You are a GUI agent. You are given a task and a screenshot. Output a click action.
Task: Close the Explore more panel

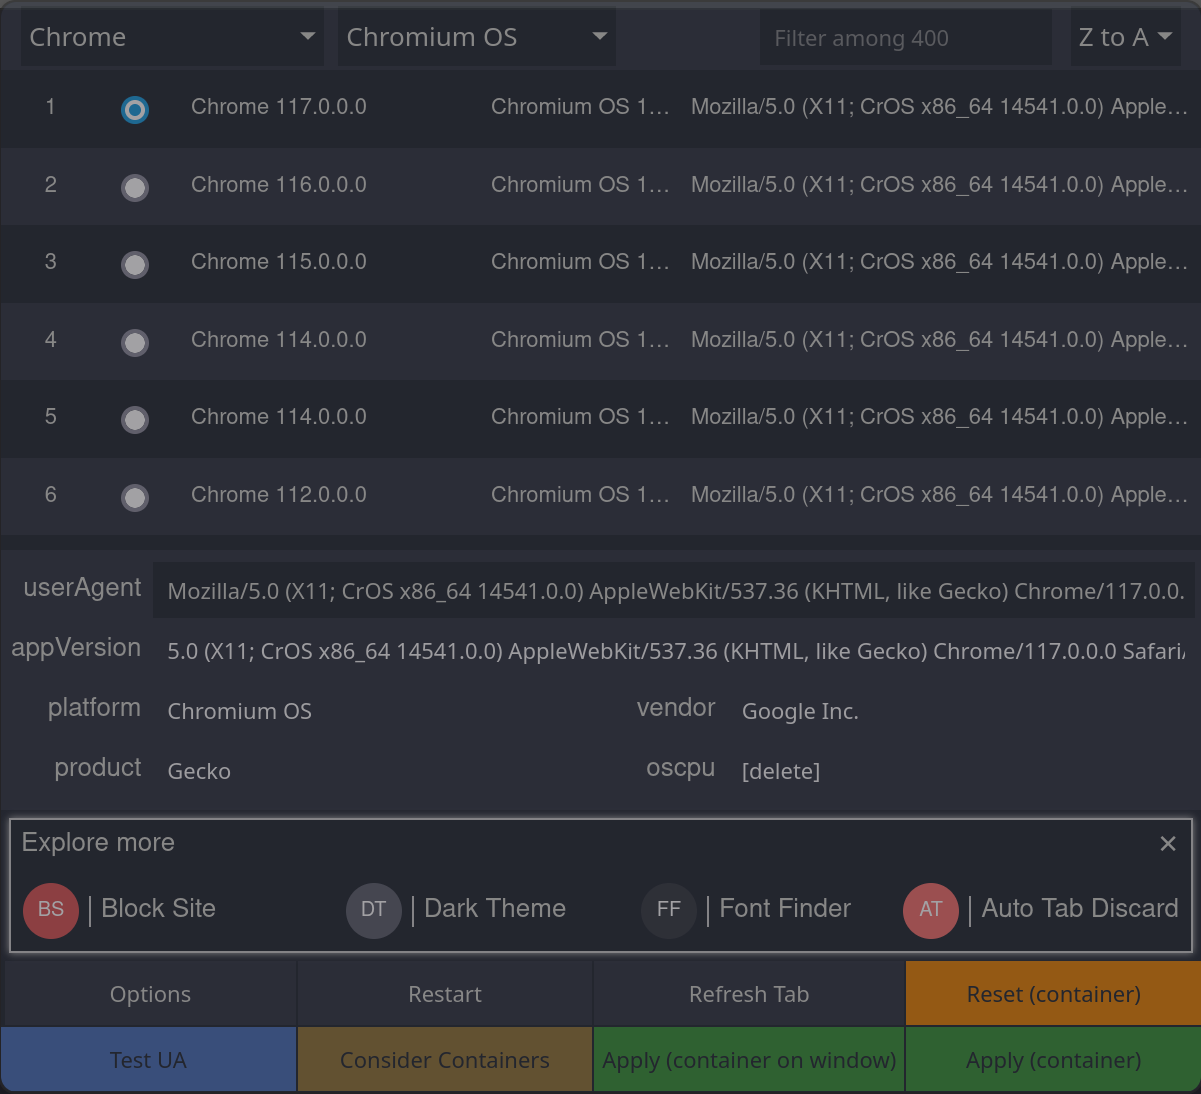tap(1168, 844)
